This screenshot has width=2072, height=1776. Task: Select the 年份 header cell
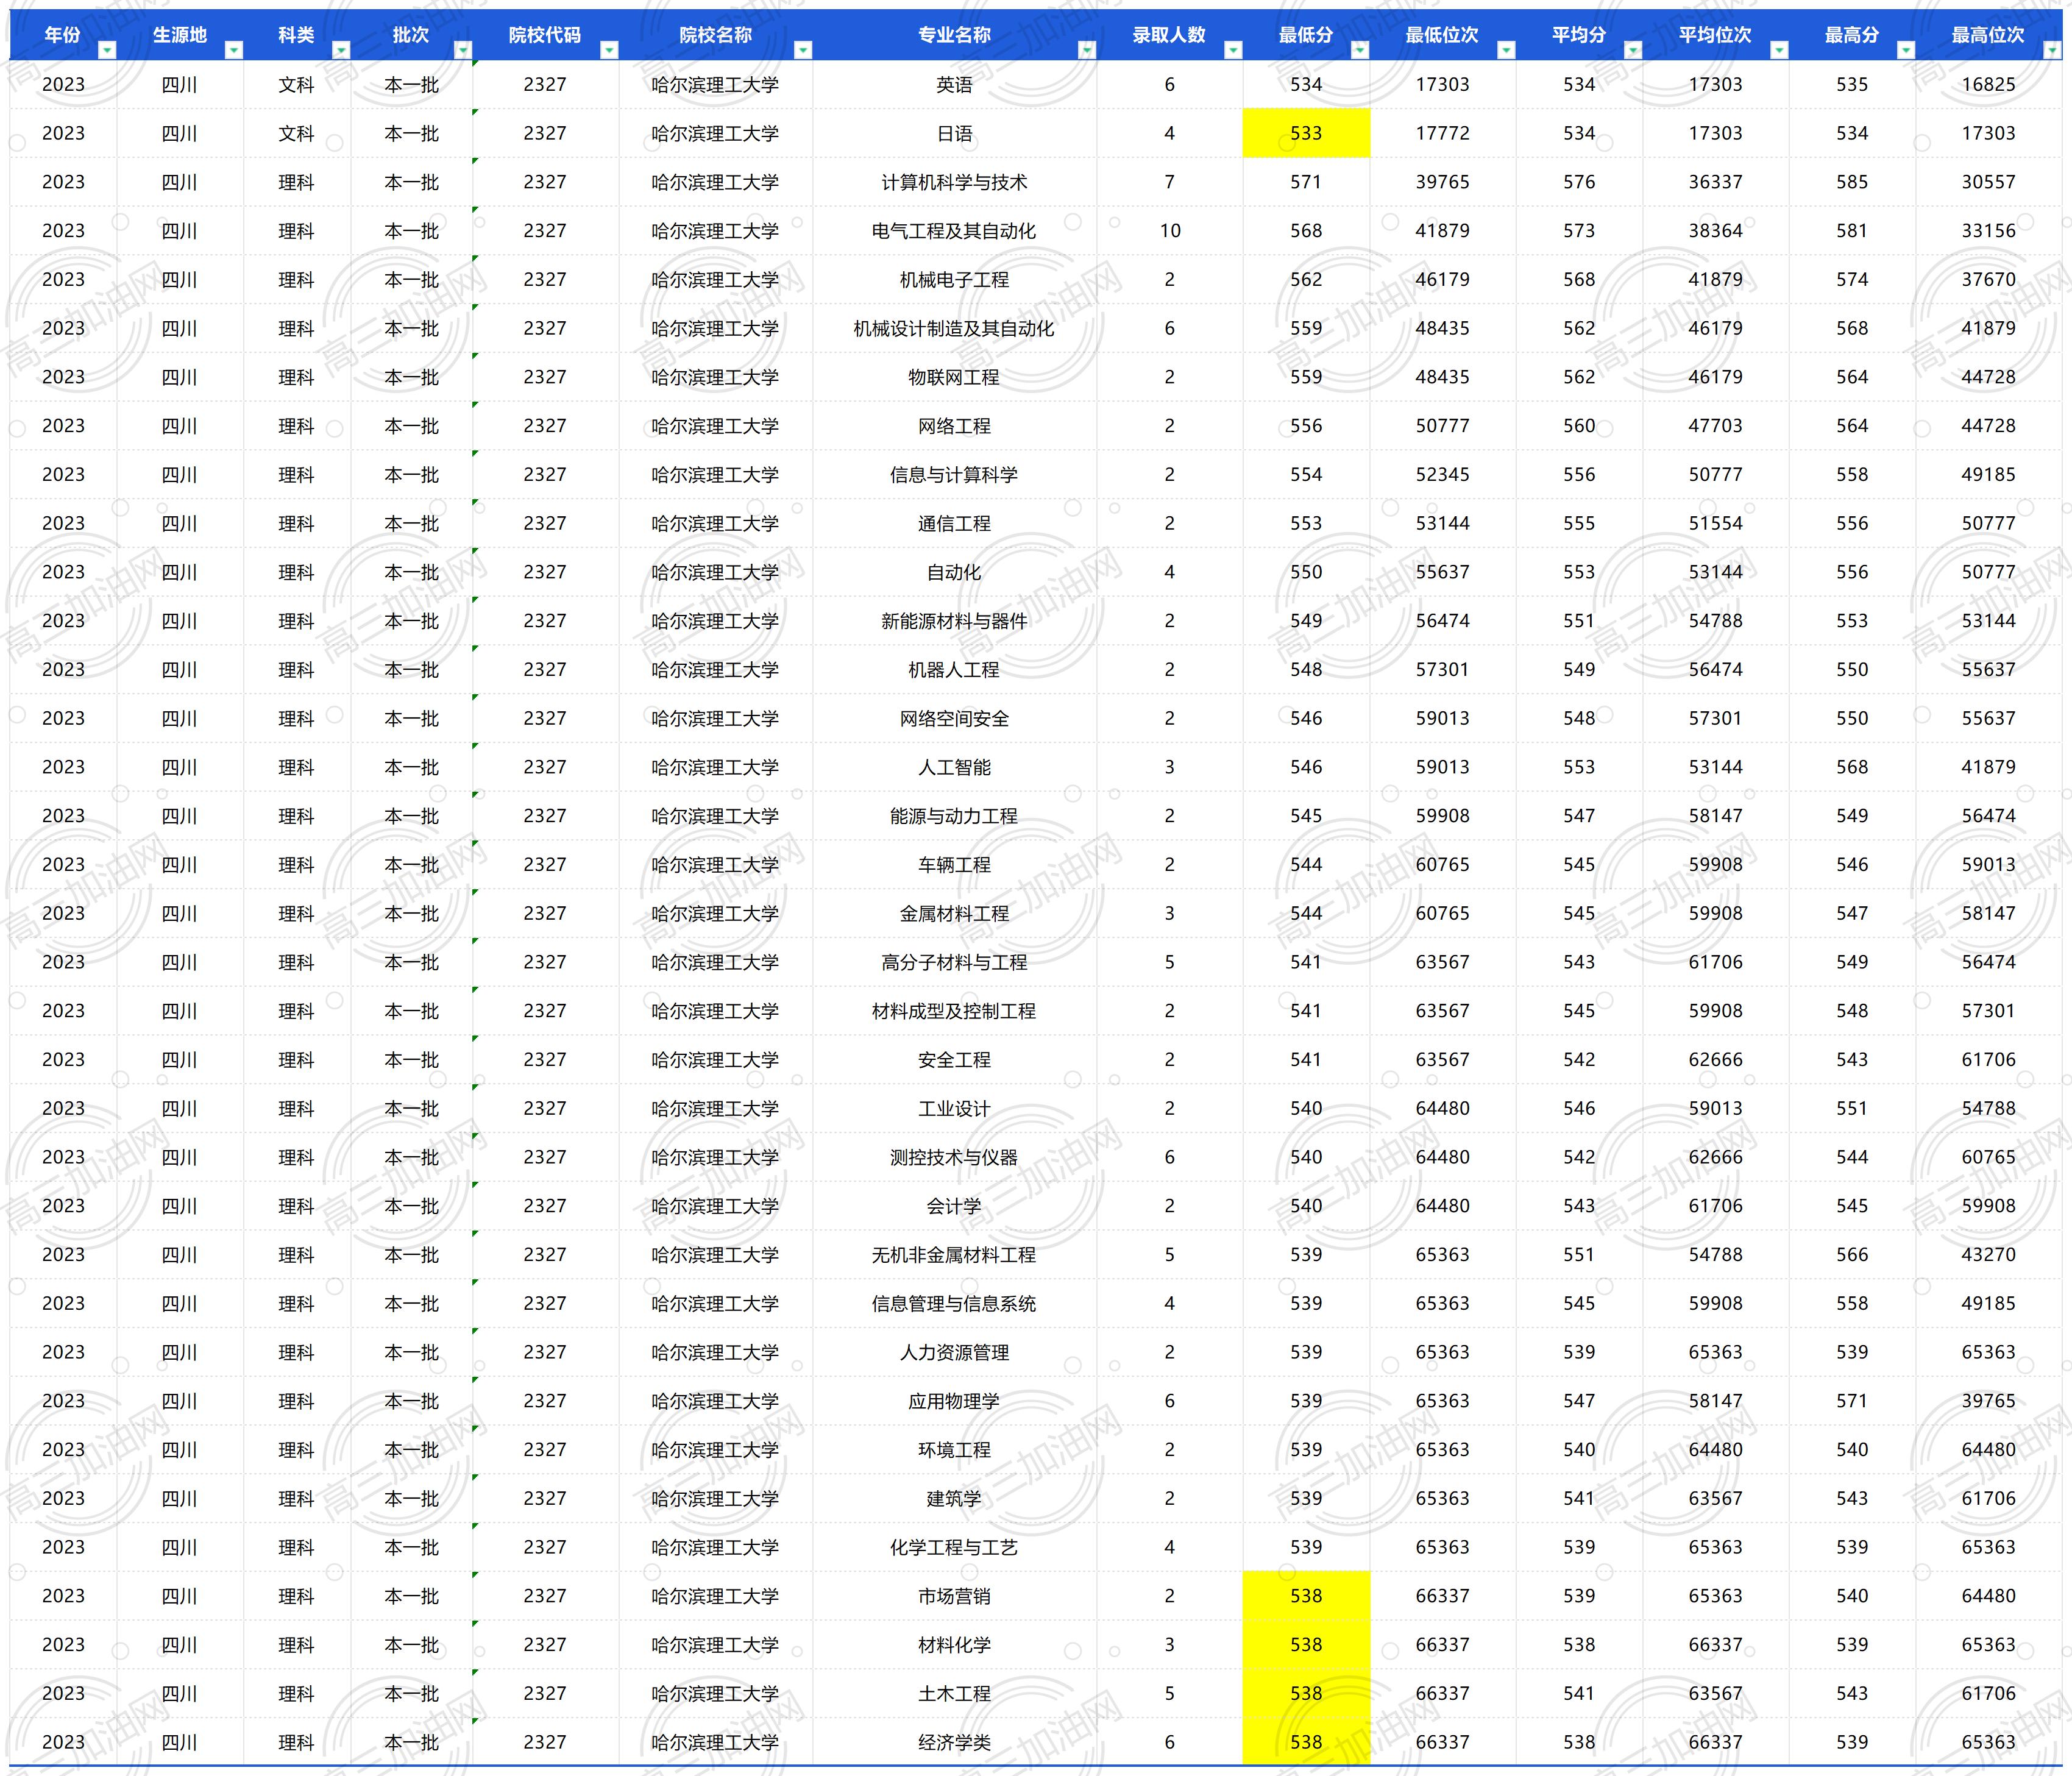click(64, 35)
